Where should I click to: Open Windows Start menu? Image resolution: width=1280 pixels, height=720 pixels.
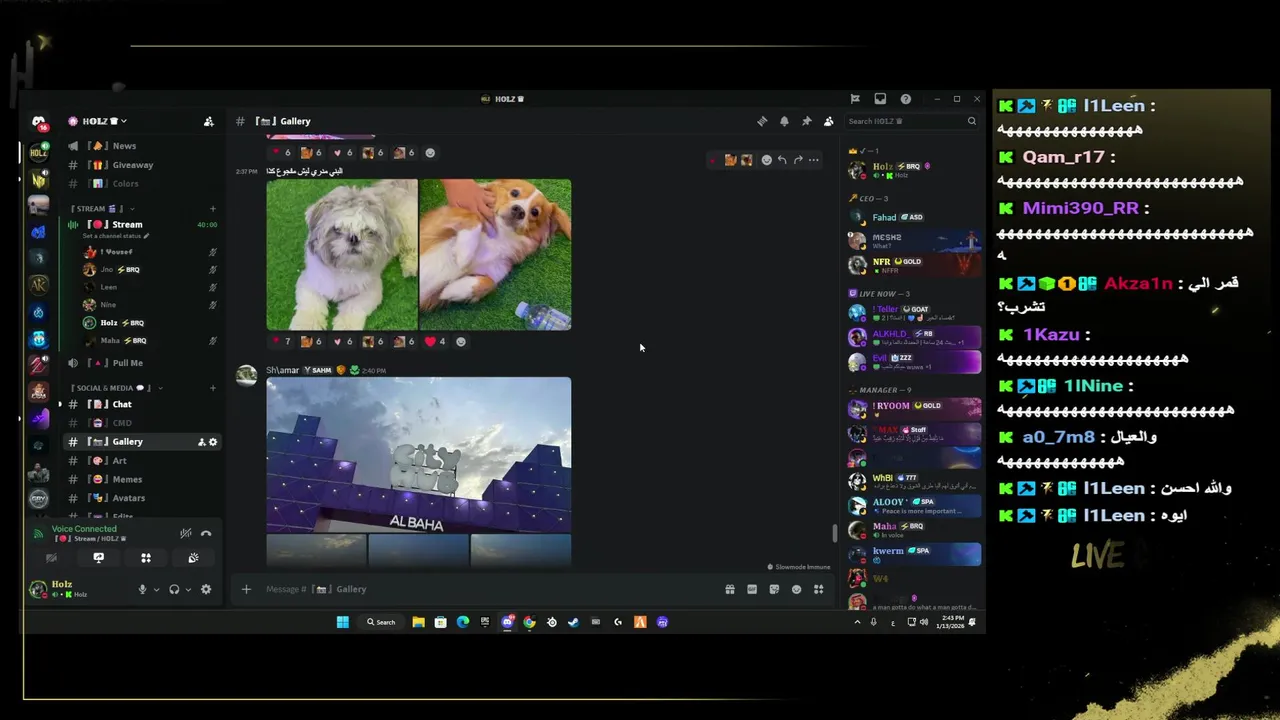tap(342, 622)
